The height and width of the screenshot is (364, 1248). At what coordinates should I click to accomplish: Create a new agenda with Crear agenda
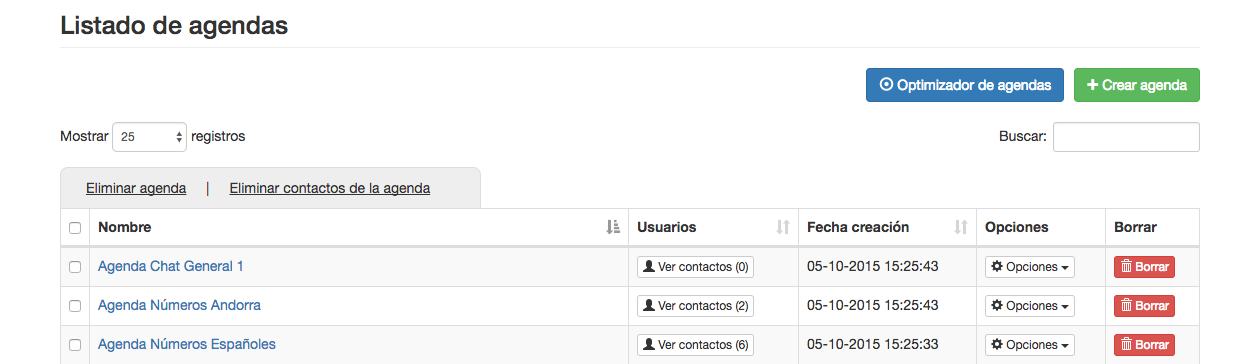1137,85
